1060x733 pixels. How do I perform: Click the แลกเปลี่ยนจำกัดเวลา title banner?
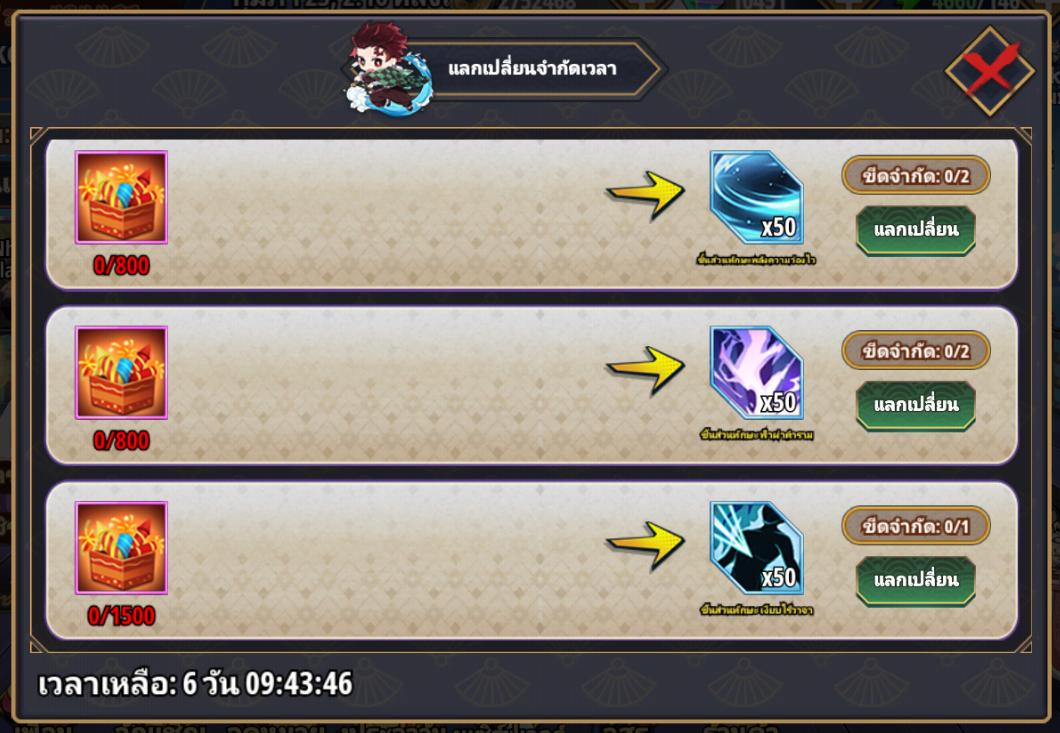click(534, 68)
